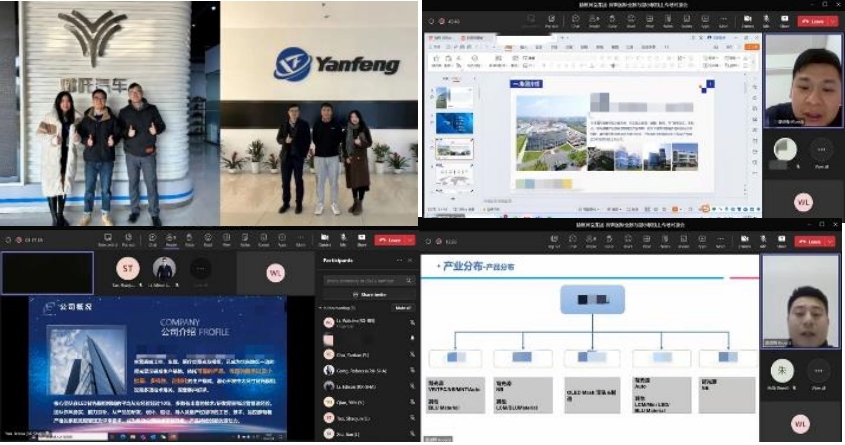Open More actions in the WPS presentation meeting
This screenshot has height=445, width=845.
(x=723, y=22)
